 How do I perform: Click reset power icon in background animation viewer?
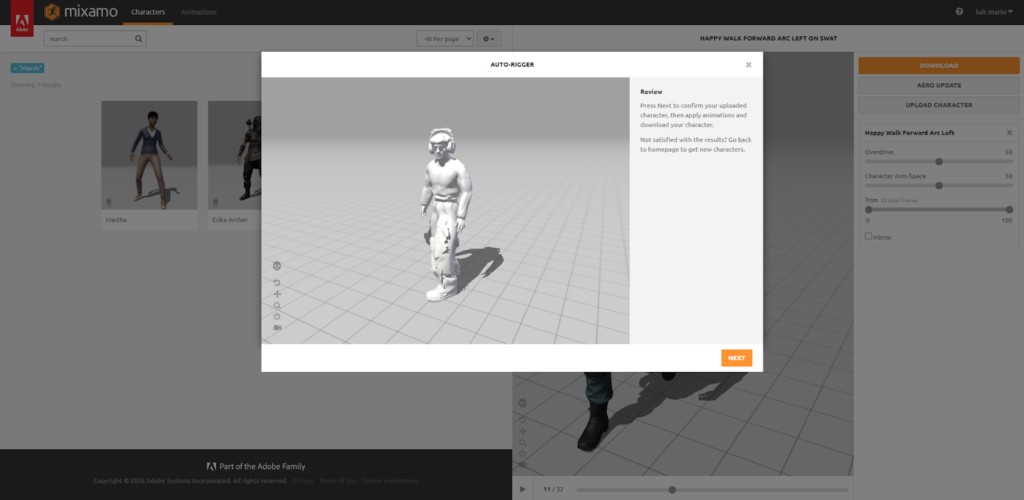pyautogui.click(x=522, y=453)
